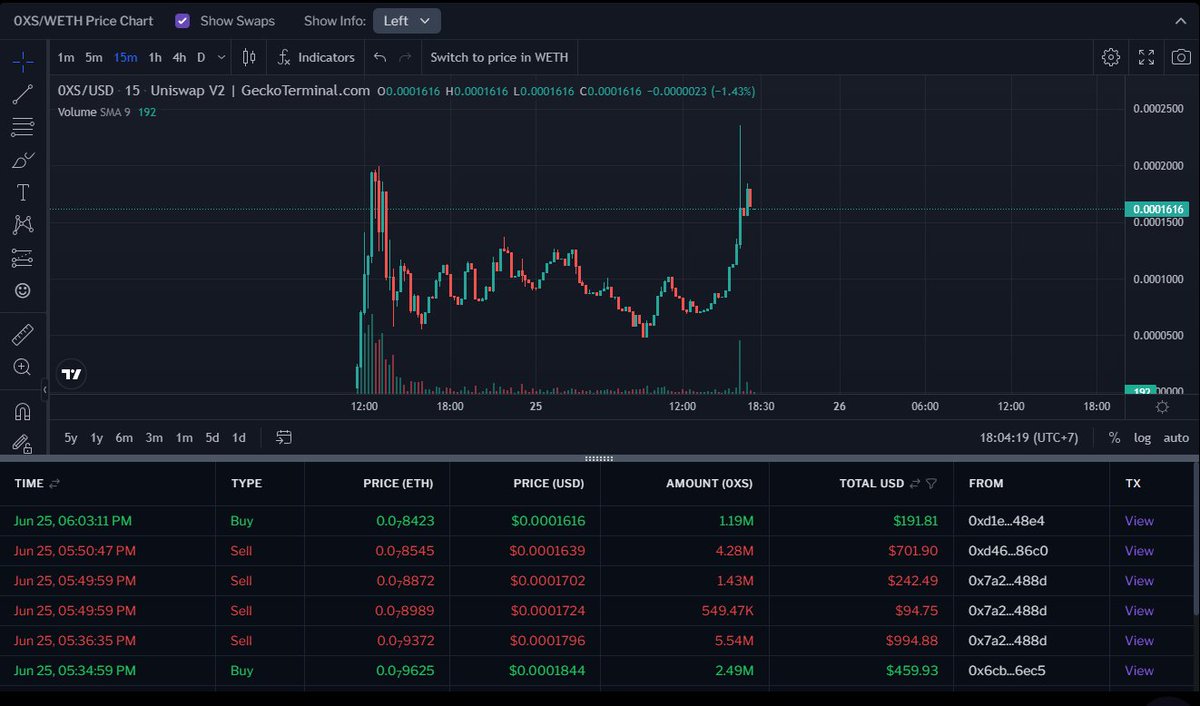Switch chart interval to 1h
The height and width of the screenshot is (706, 1200).
click(x=154, y=57)
